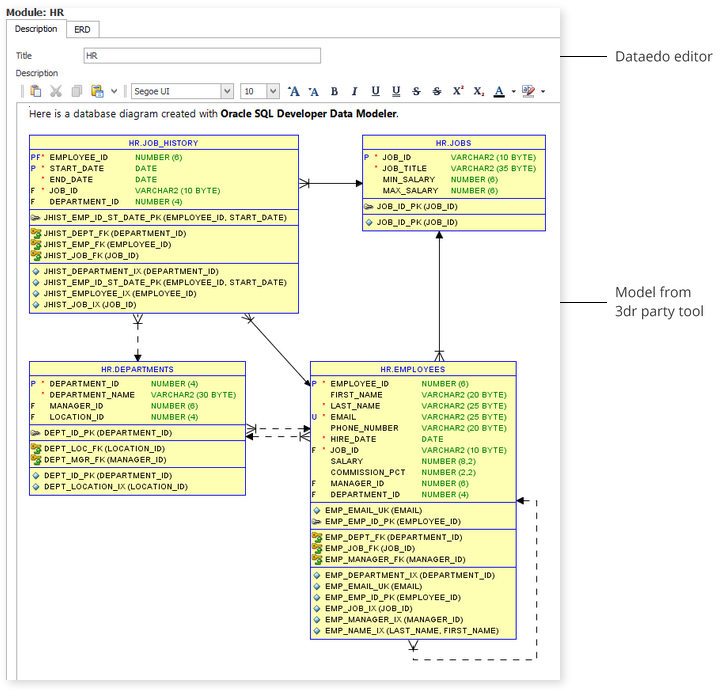Insert superscript using the X² icon
Image resolution: width=720 pixels, height=690 pixels.
click(458, 91)
